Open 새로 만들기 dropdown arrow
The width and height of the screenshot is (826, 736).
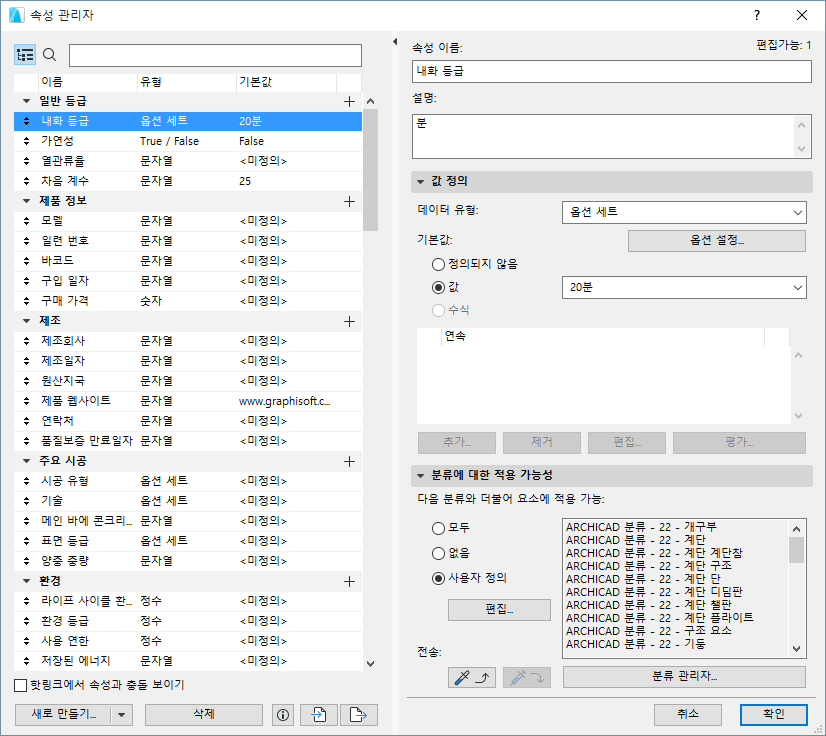pos(122,715)
